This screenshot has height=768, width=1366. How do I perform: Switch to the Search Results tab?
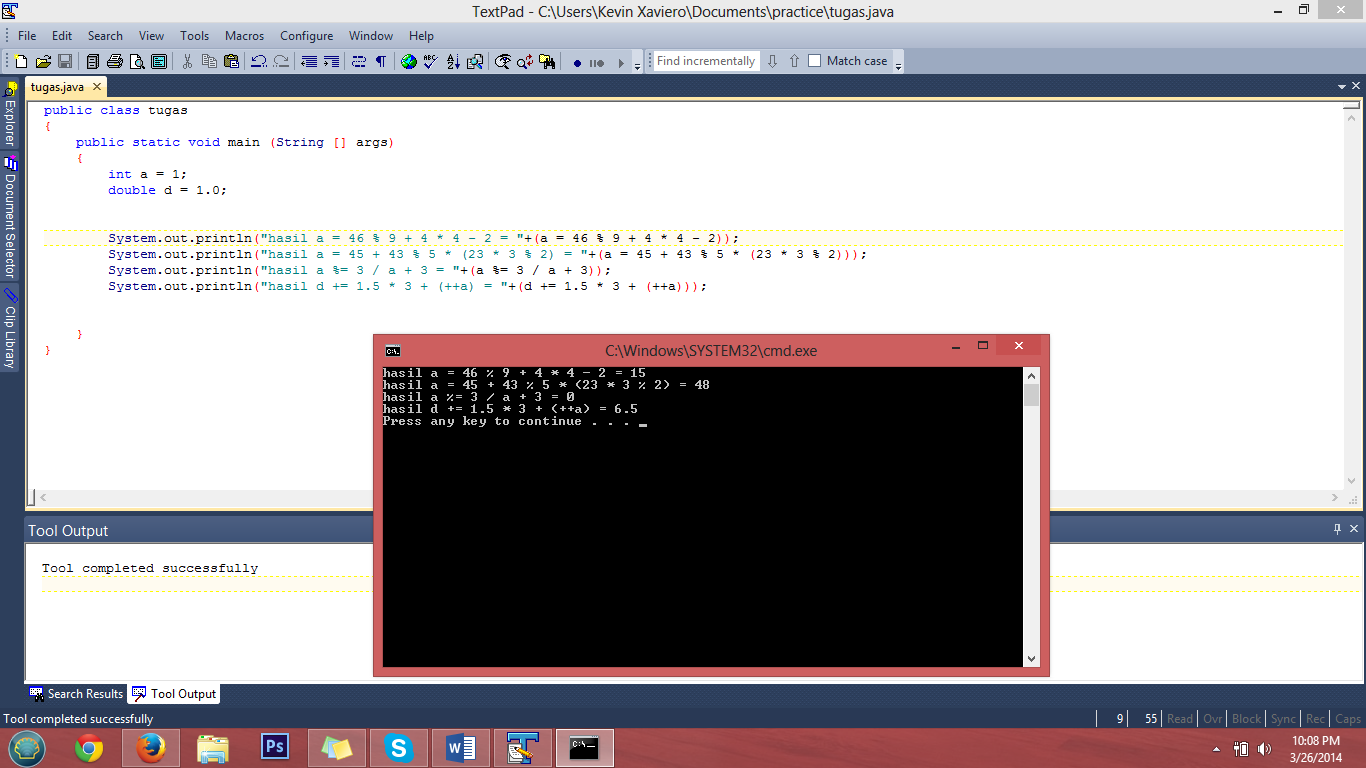coord(77,694)
